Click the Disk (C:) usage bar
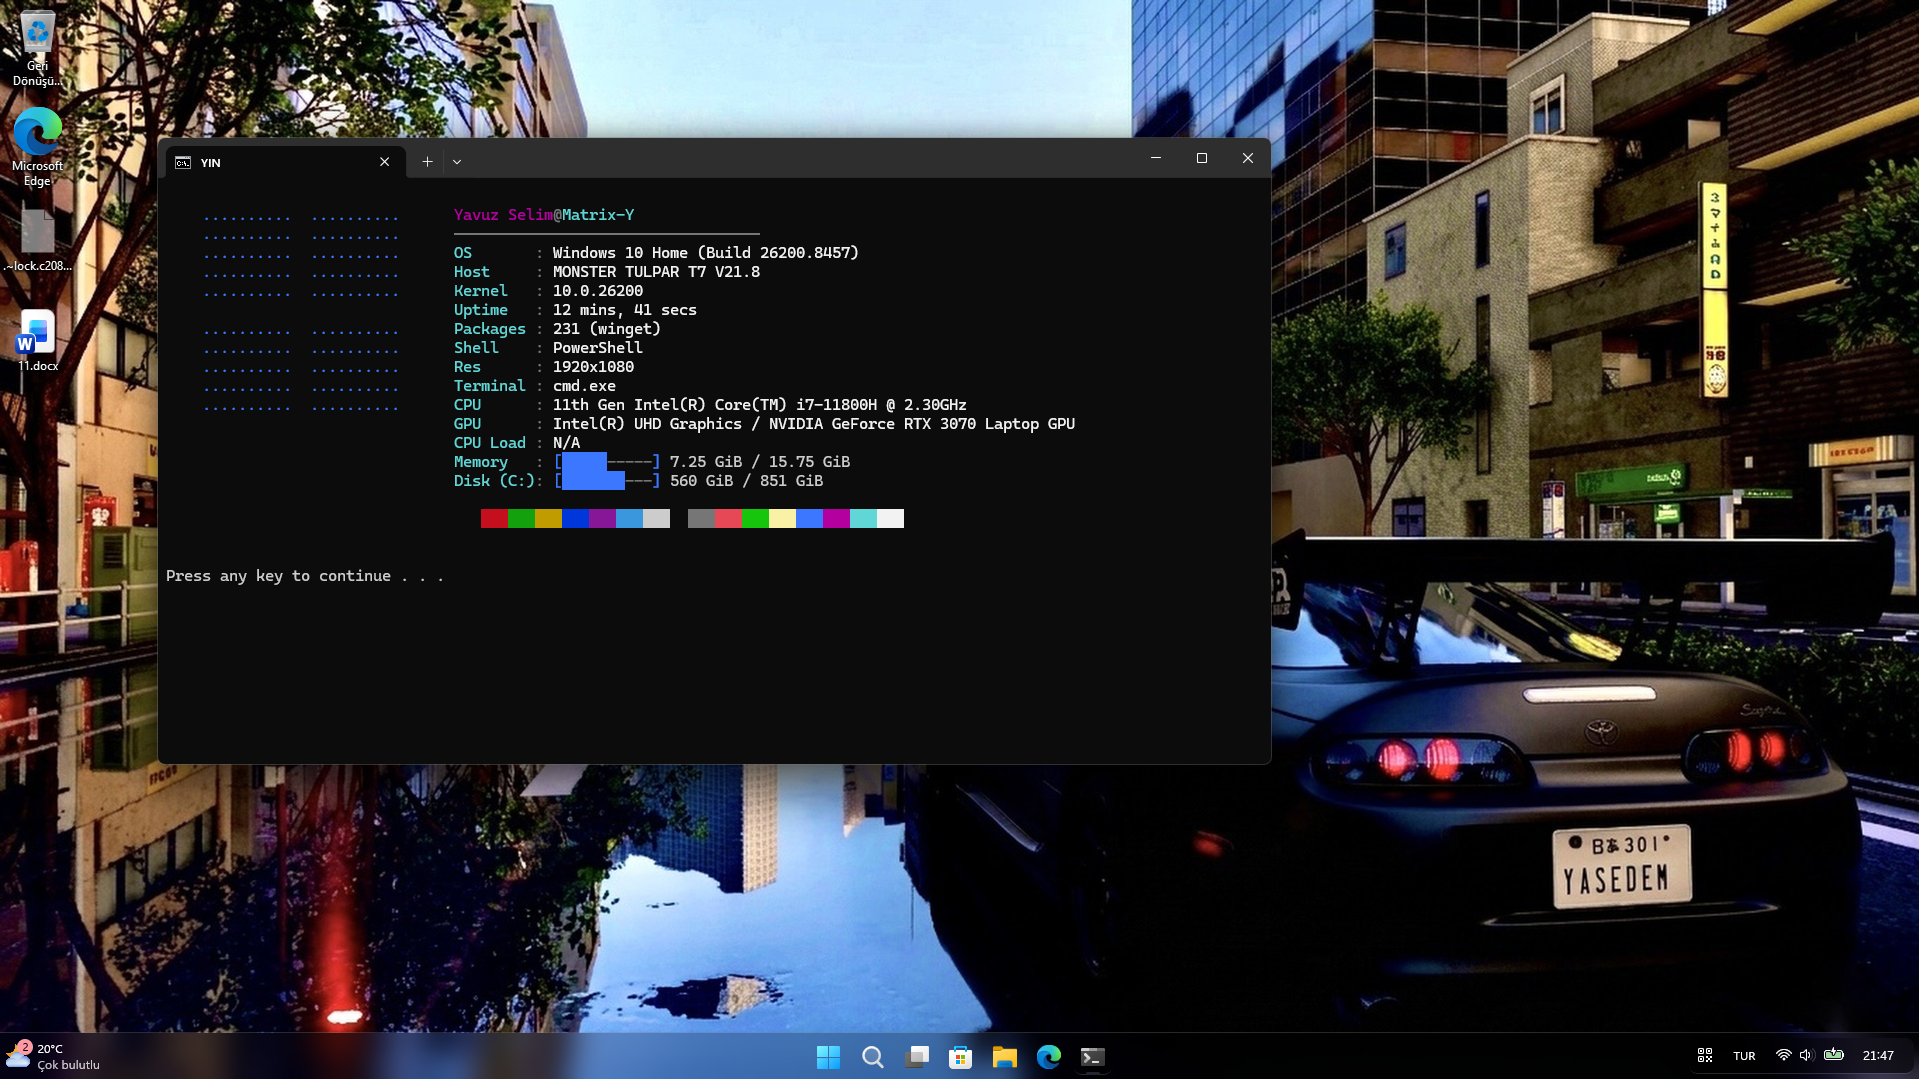The height and width of the screenshot is (1079, 1919). (x=607, y=481)
